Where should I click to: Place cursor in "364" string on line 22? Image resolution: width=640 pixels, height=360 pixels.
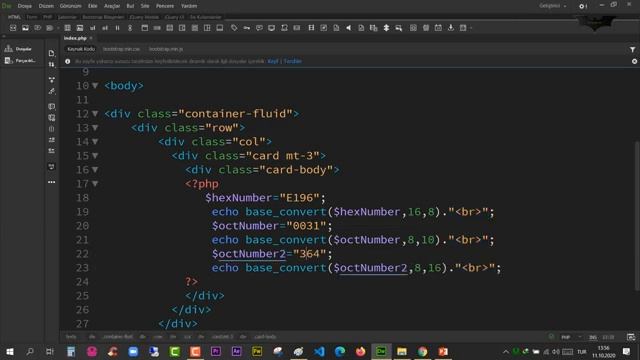[309, 254]
